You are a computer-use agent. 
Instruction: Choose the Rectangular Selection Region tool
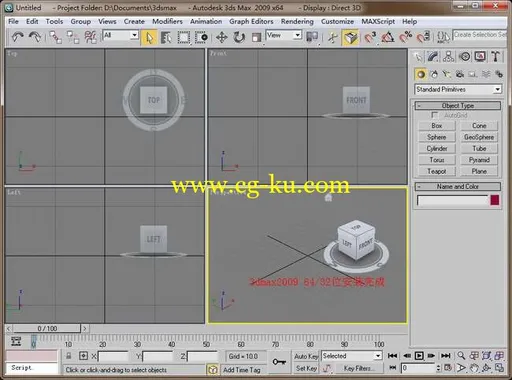click(x=183, y=37)
